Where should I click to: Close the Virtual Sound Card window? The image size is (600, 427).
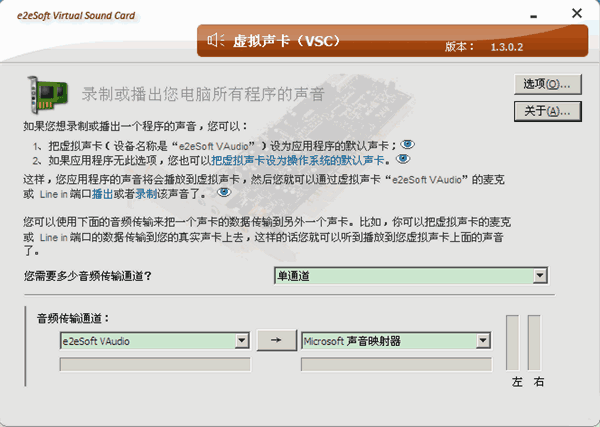click(577, 13)
